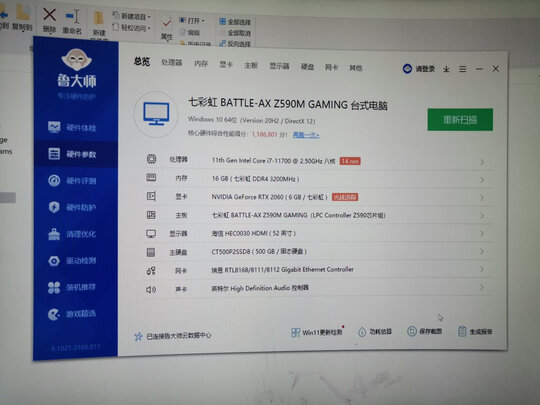Viewport: 540px width, 405px height.
Task: Open 硬件体检 in the sidebar
Action: point(72,128)
